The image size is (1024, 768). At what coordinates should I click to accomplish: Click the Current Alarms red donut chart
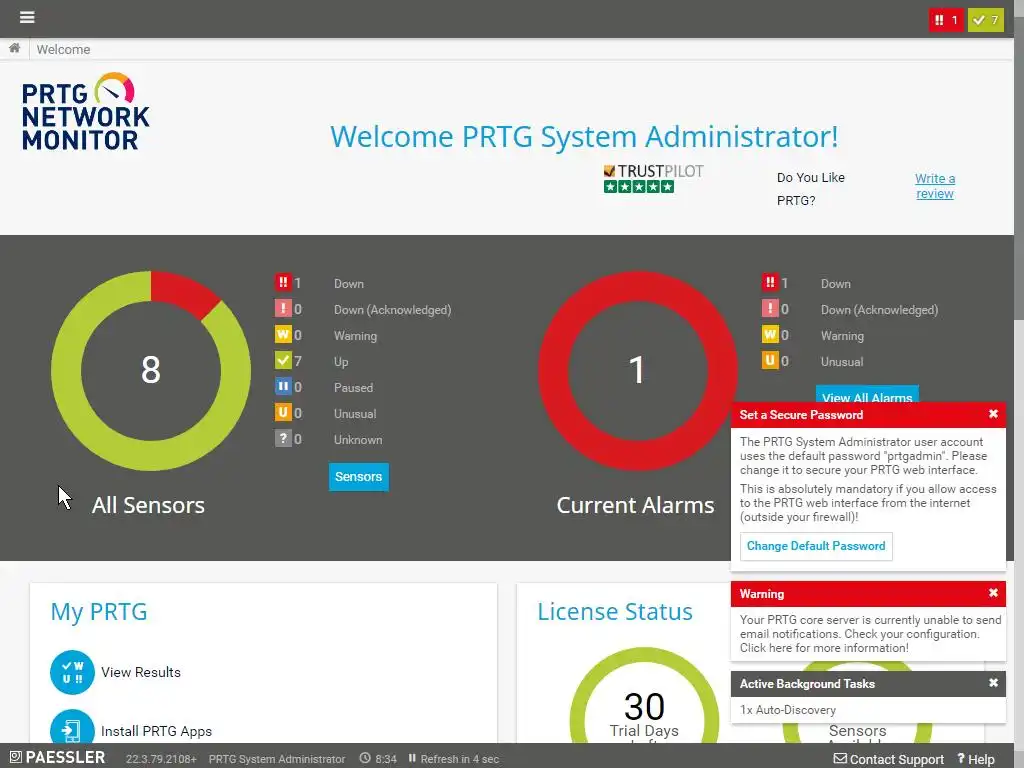tap(637, 370)
